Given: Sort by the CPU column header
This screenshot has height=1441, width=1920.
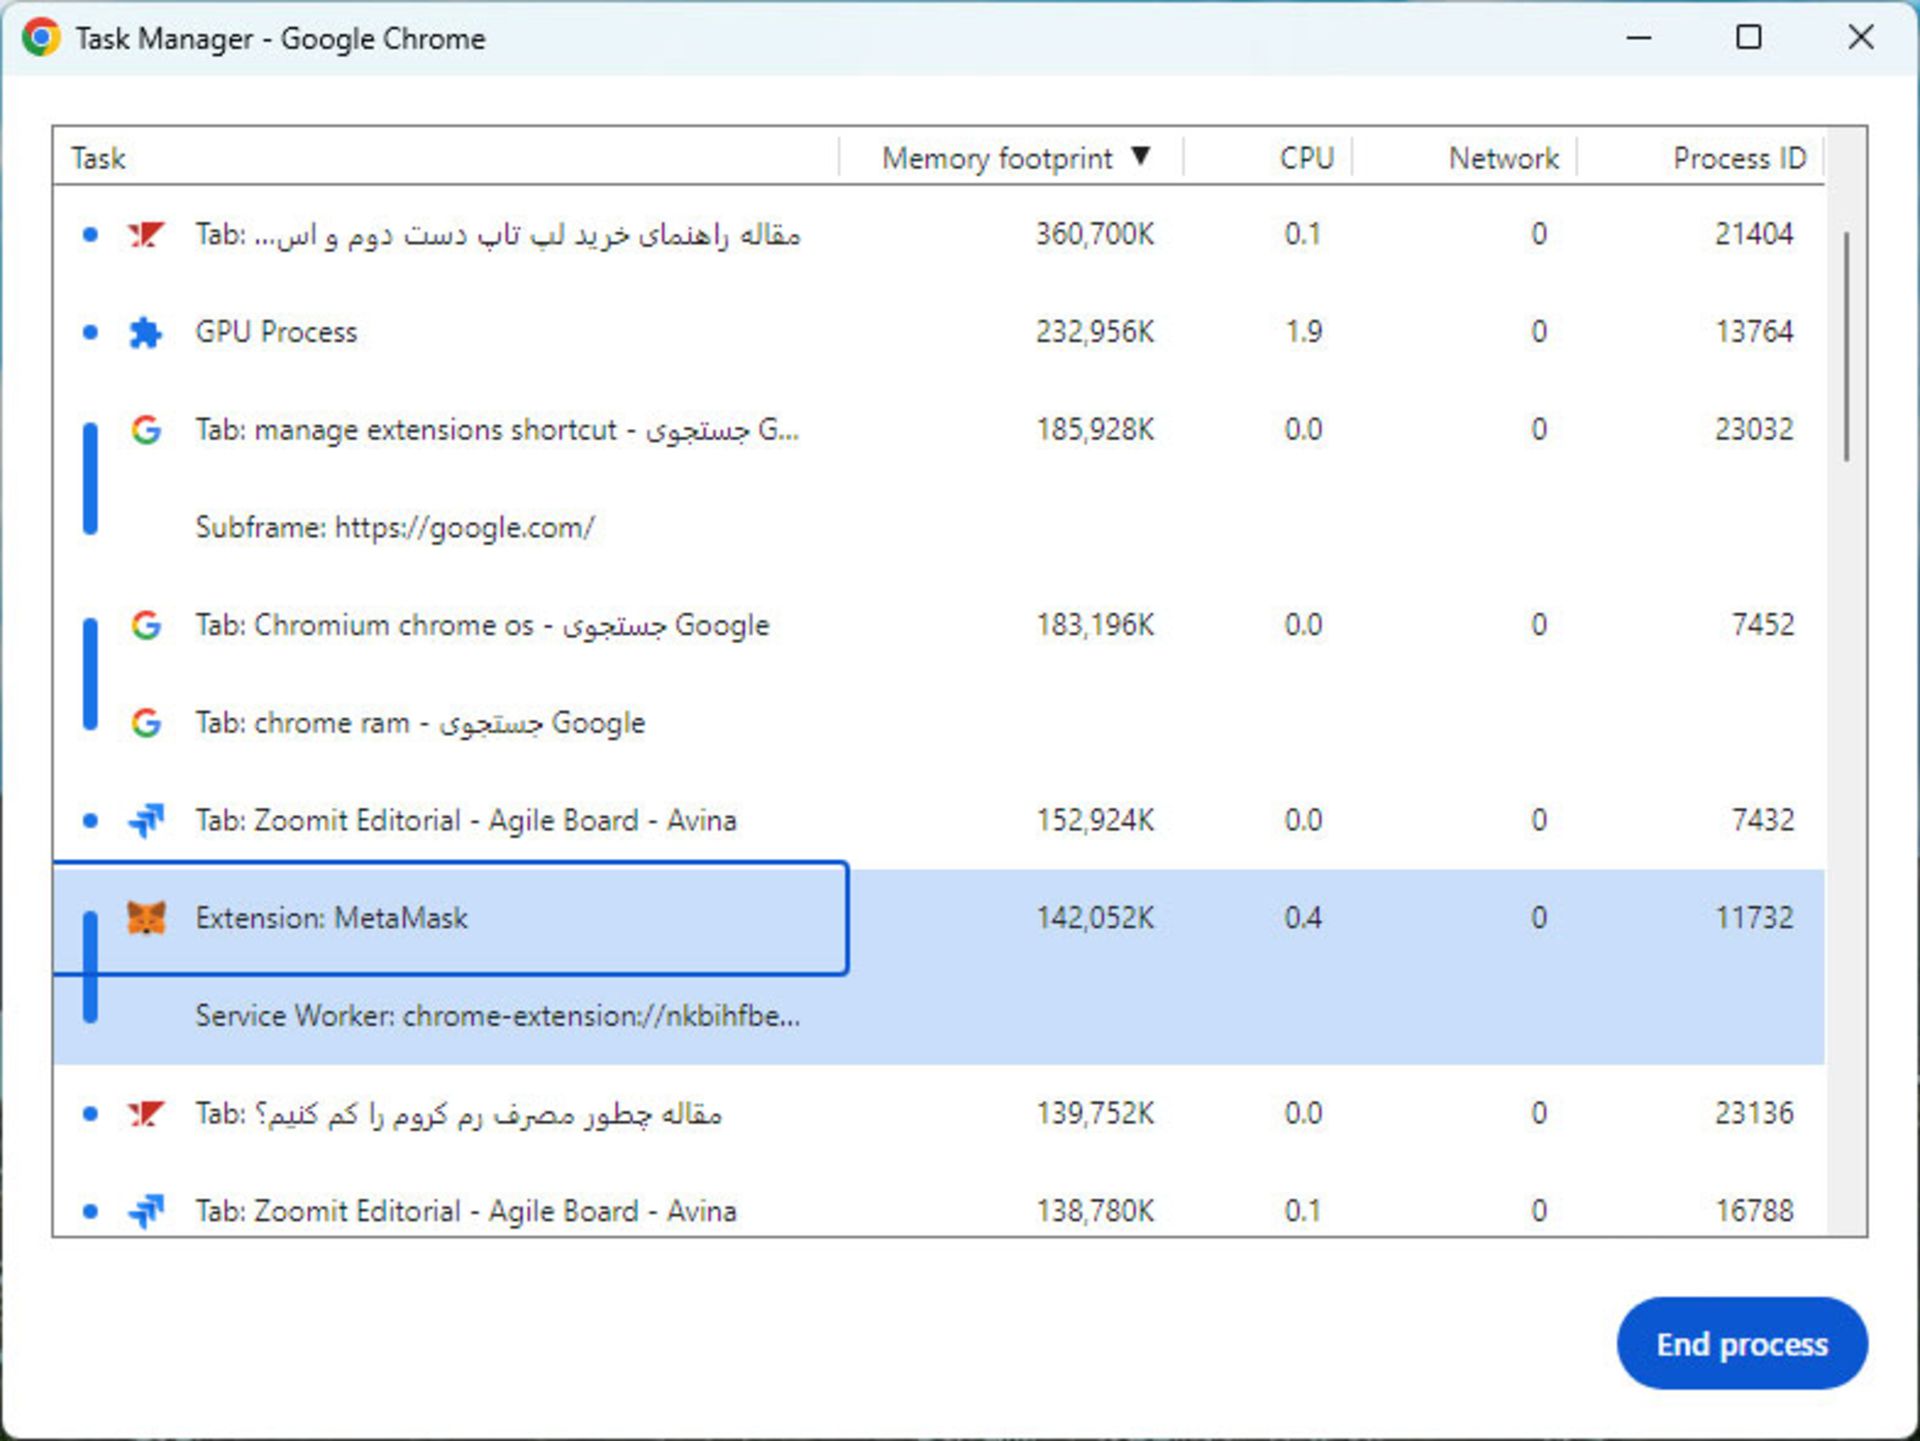Looking at the screenshot, I should click(1305, 158).
